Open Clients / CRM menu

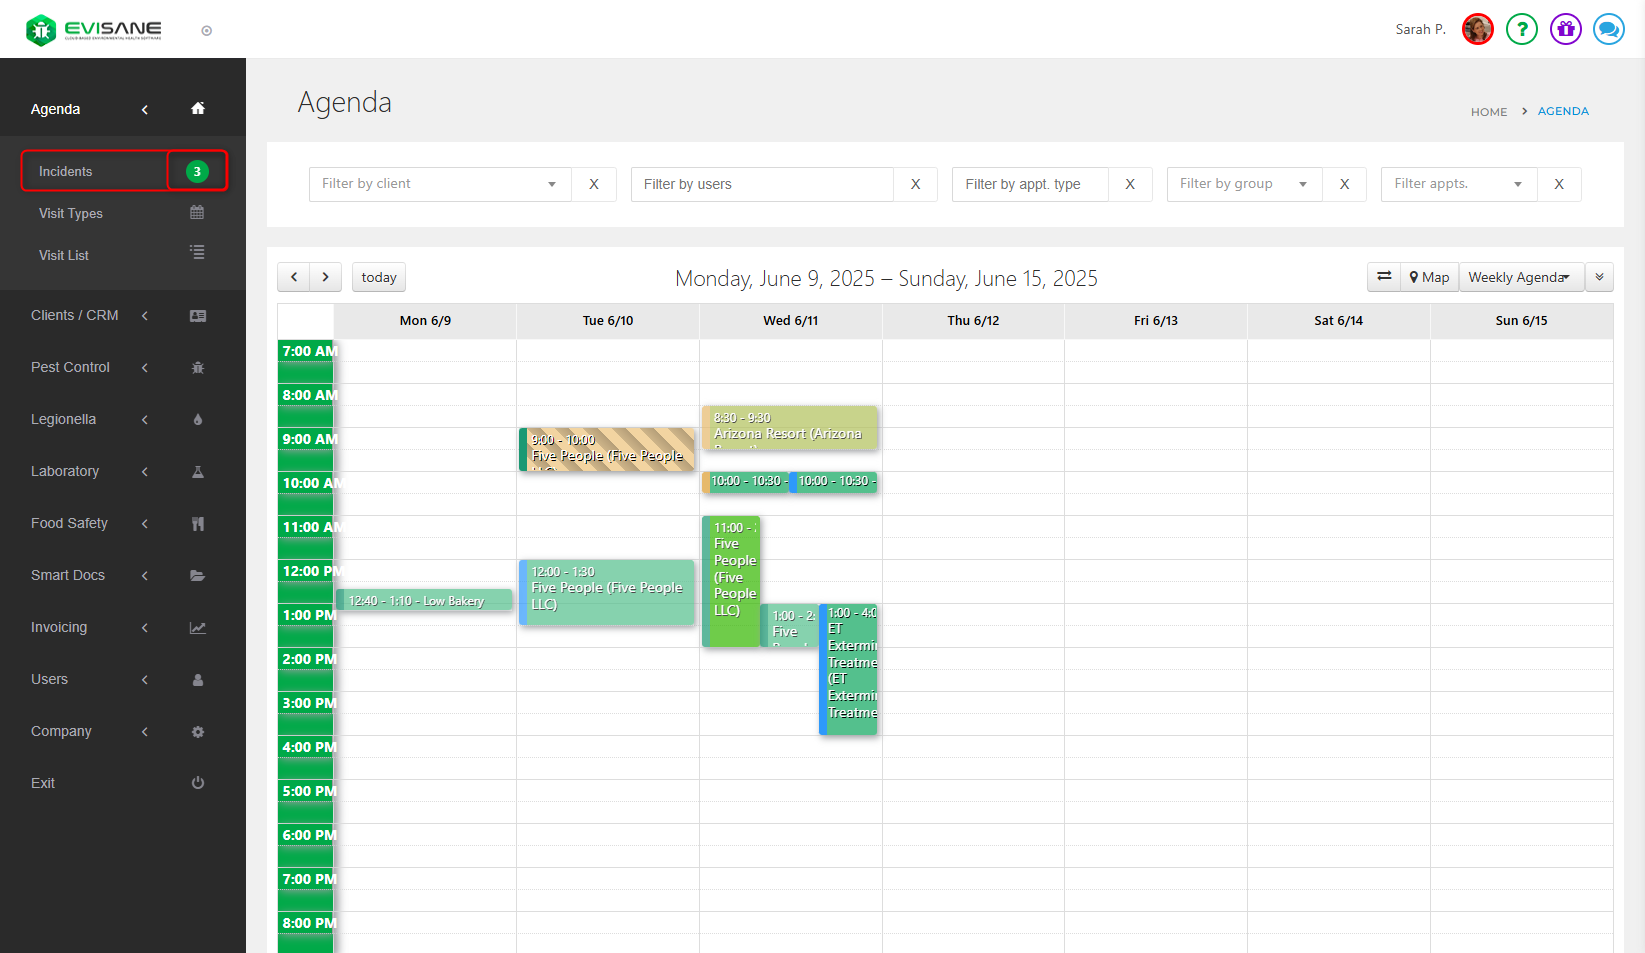[x=75, y=315]
